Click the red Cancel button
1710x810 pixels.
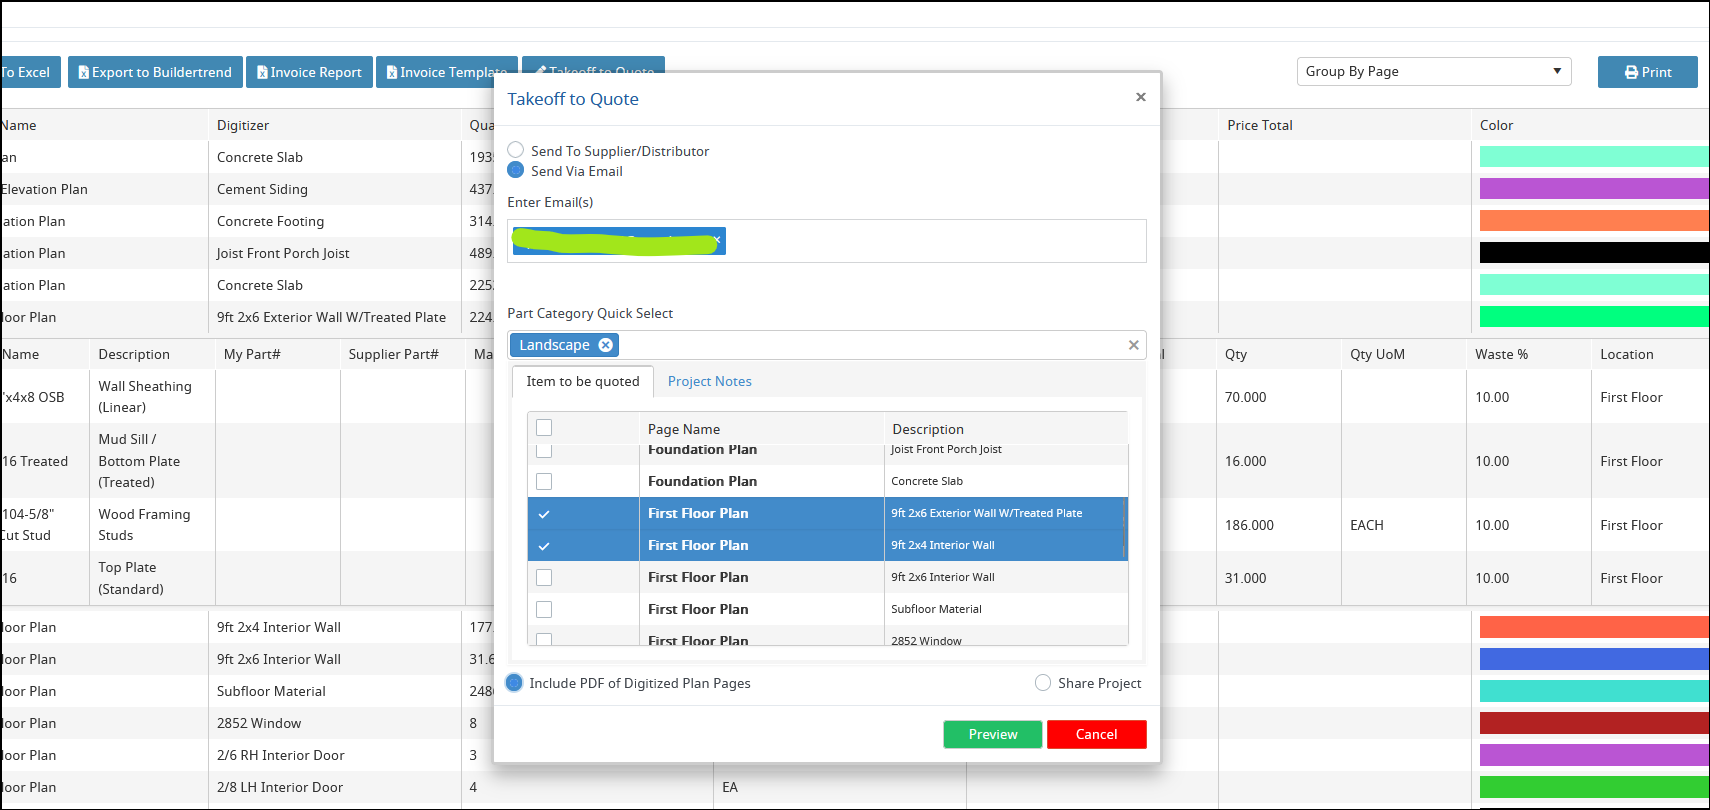pyautogui.click(x=1096, y=734)
